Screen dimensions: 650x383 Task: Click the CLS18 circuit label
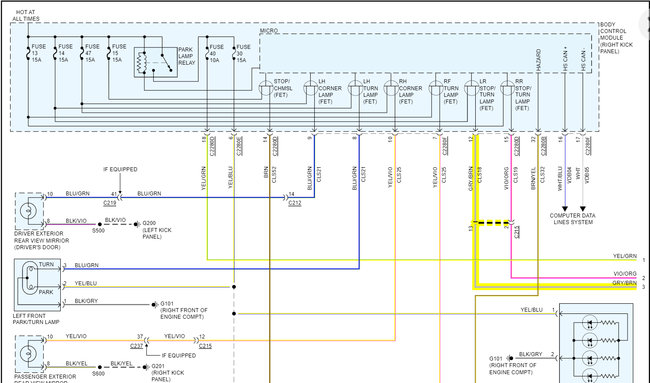click(x=480, y=175)
